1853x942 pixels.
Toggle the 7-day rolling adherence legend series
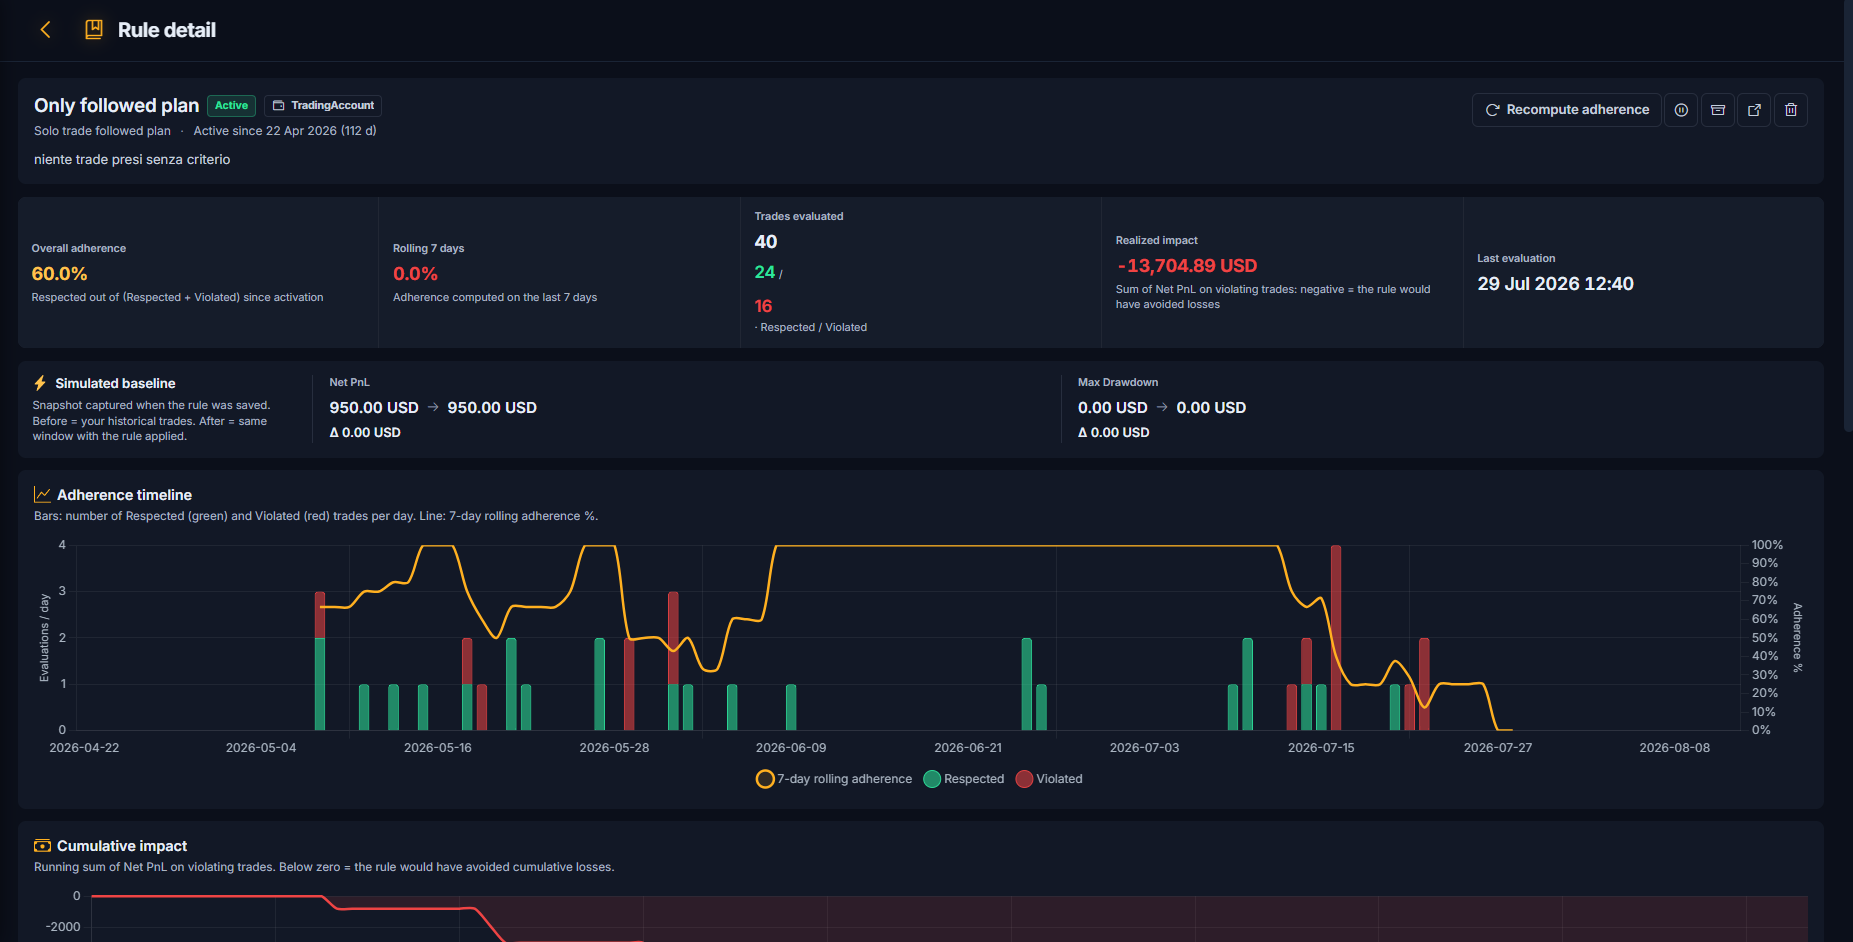(x=834, y=779)
